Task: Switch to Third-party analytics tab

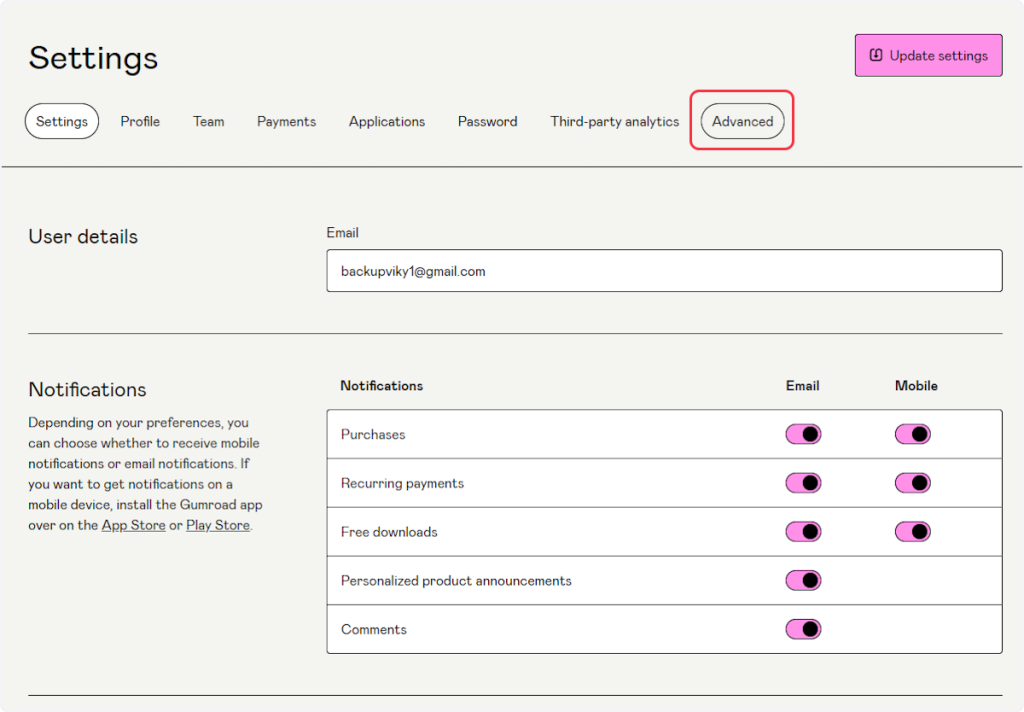Action: click(614, 121)
